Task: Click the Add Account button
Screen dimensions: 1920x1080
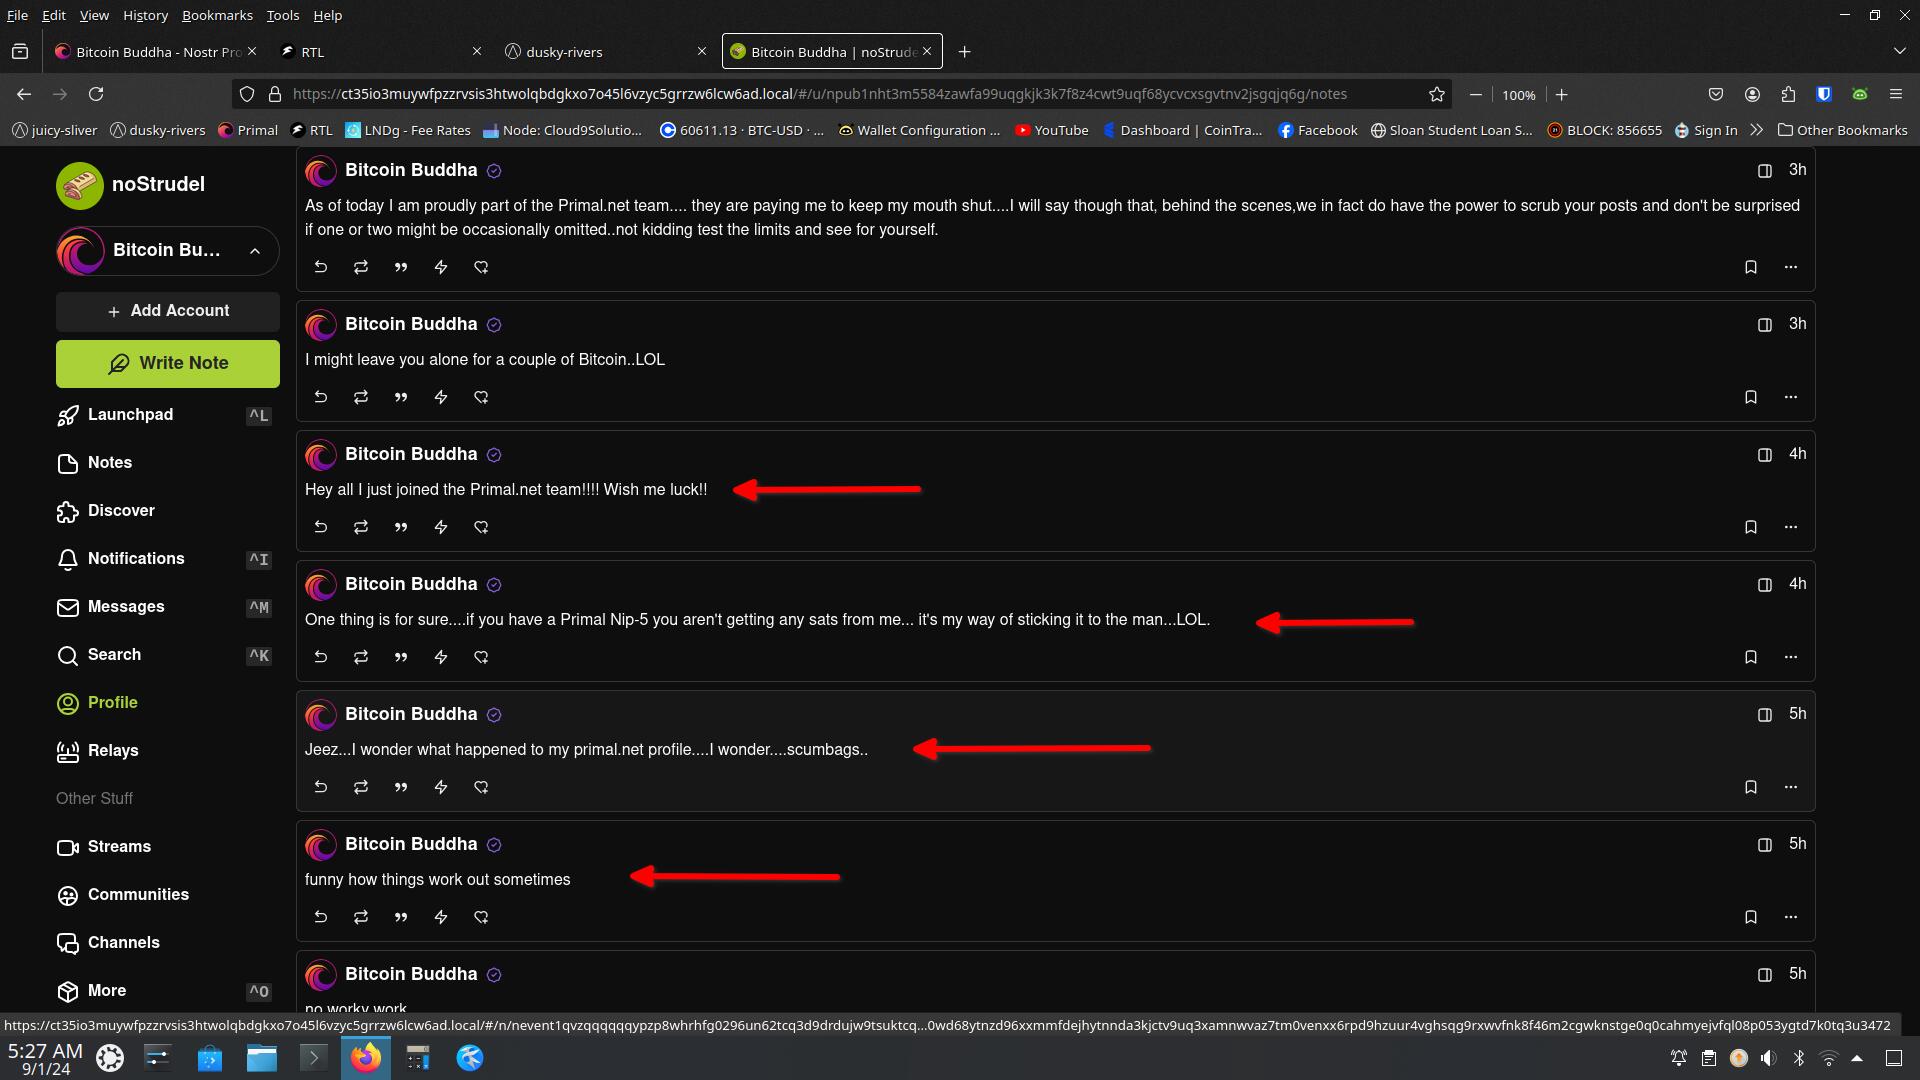Action: click(168, 311)
